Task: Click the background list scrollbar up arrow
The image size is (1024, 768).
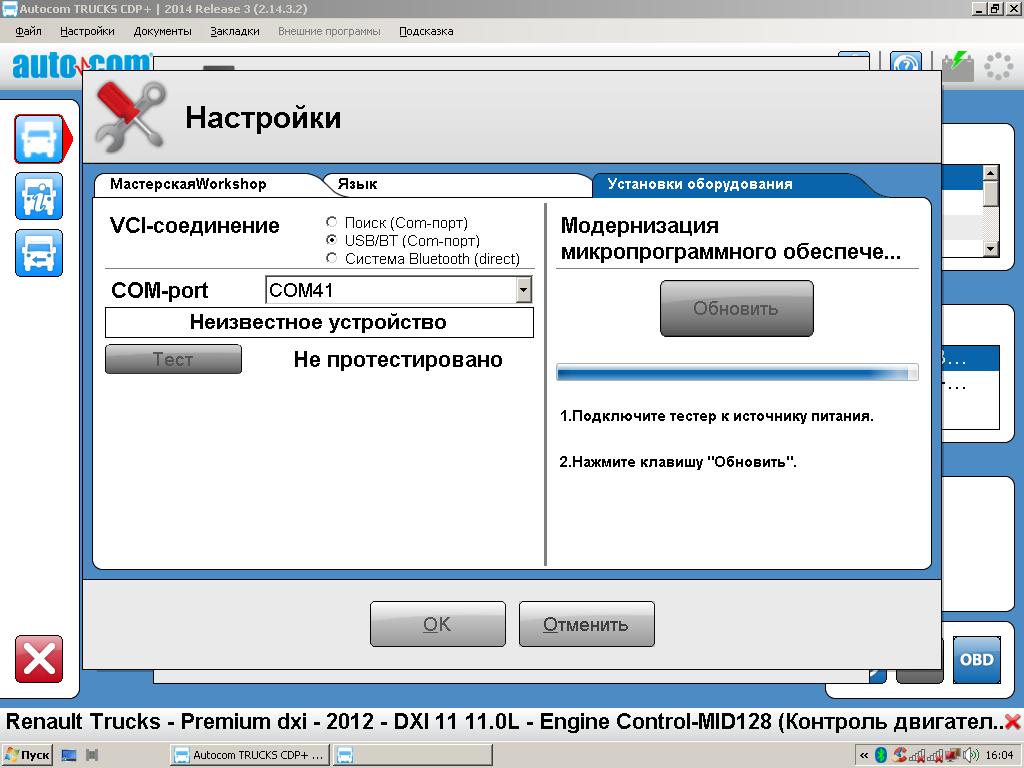Action: 991,172
